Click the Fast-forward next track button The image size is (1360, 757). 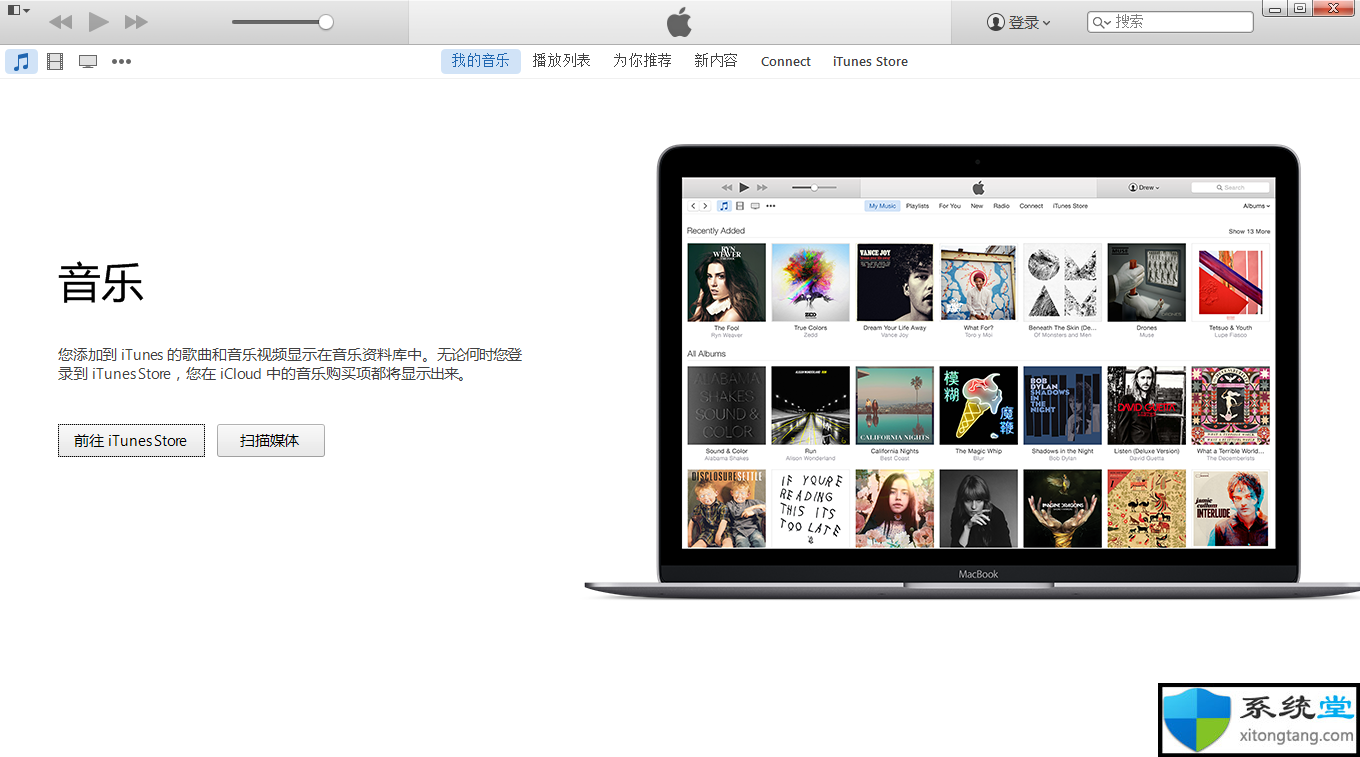click(x=136, y=22)
